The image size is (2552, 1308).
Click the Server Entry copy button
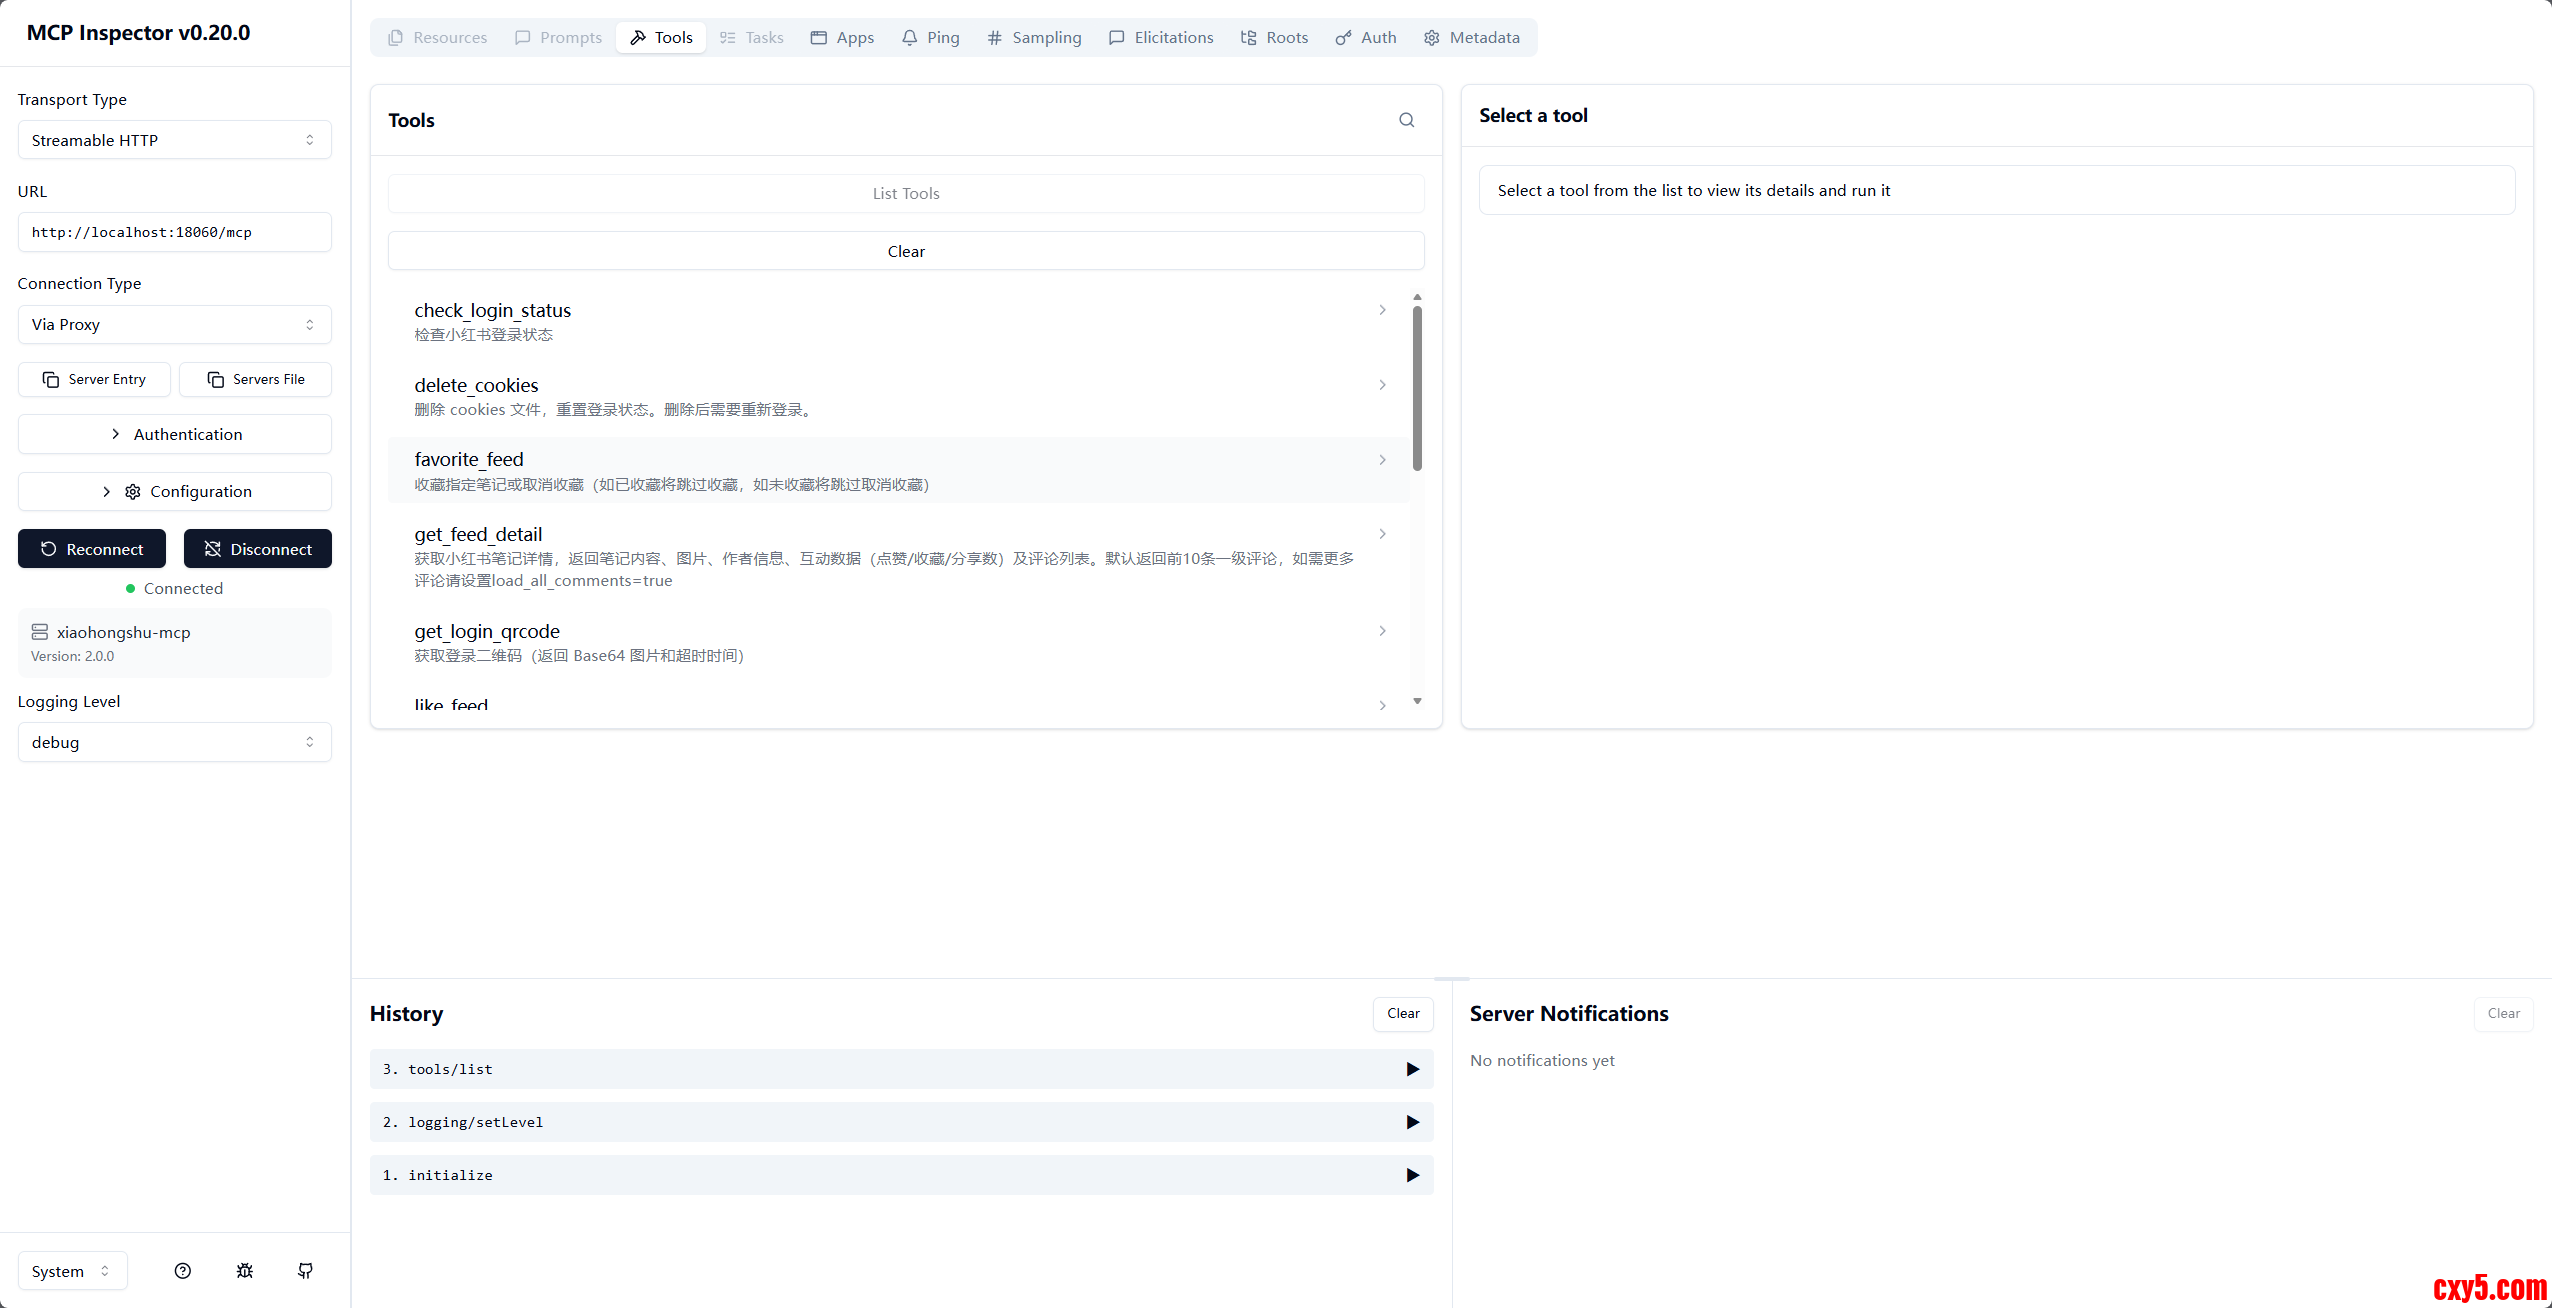(x=94, y=379)
